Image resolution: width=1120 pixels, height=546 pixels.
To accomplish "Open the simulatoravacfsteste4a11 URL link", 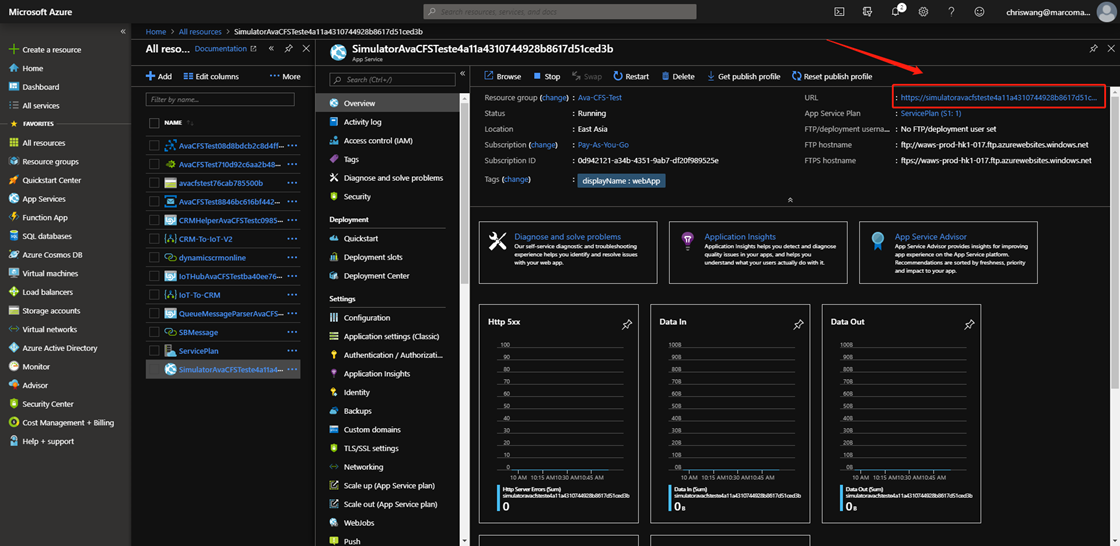I will [x=999, y=97].
